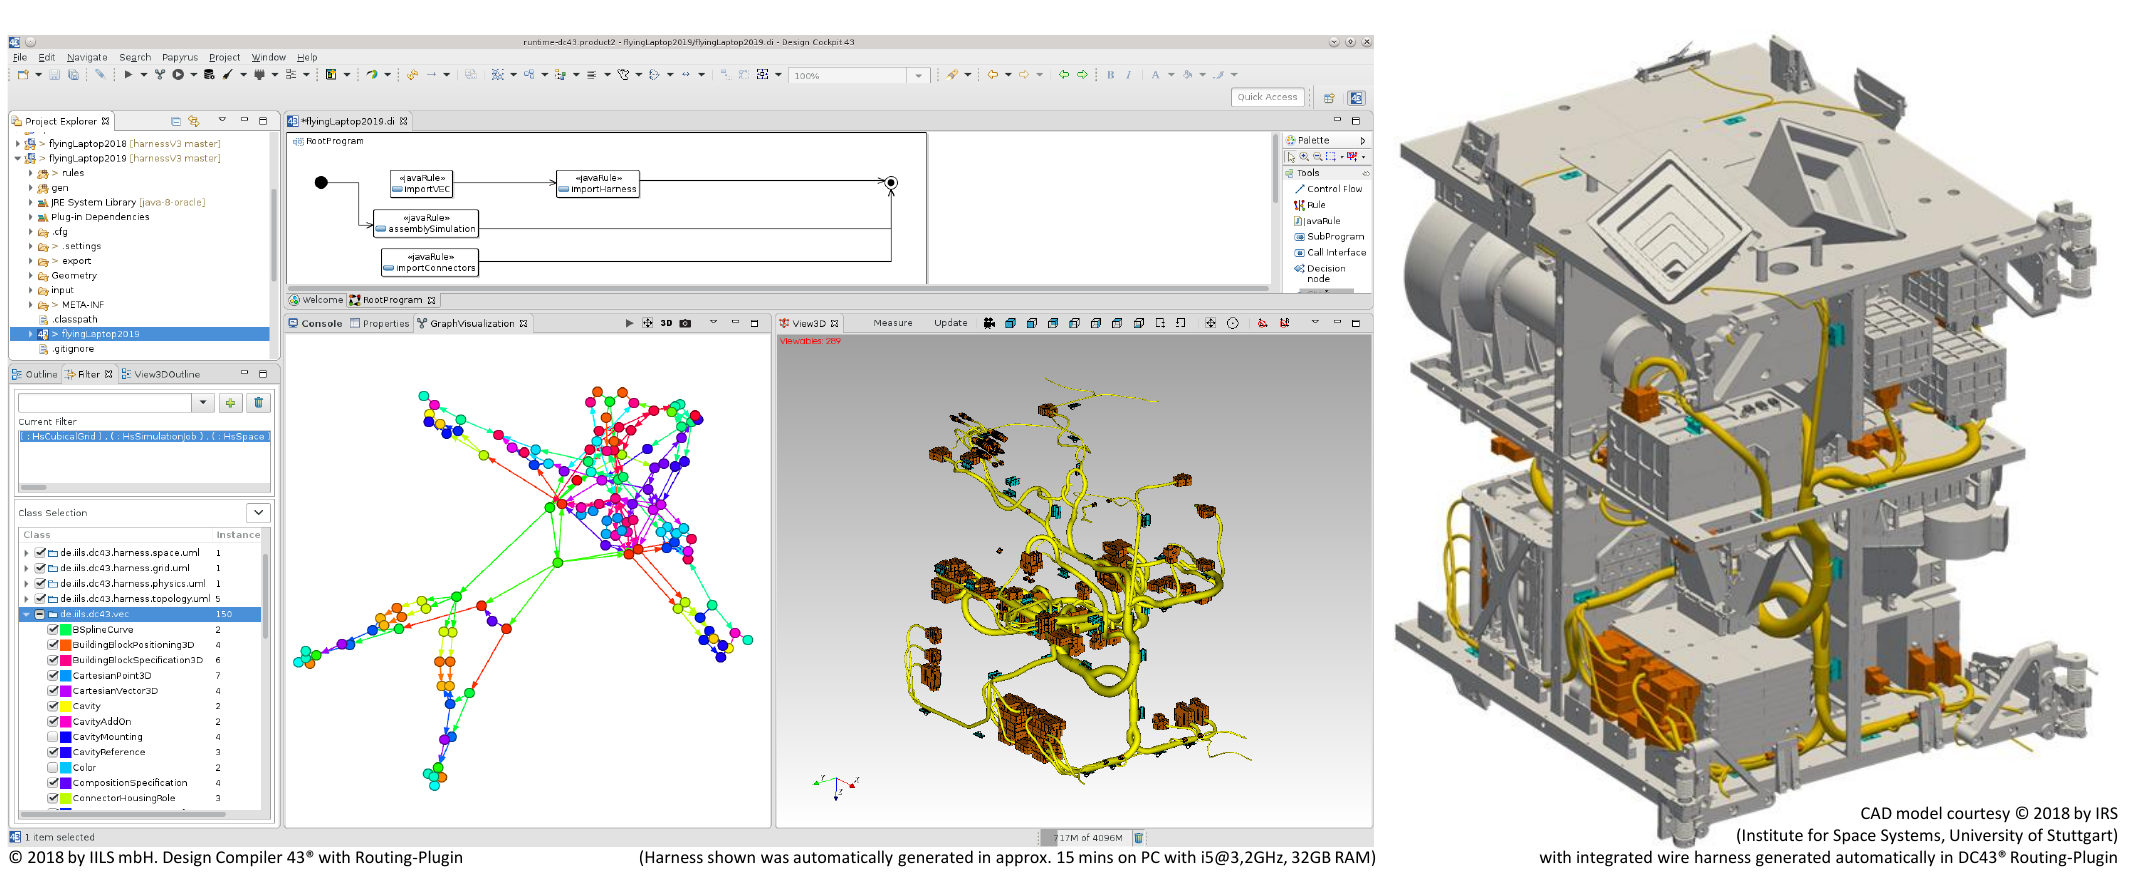The width and height of the screenshot is (2132, 886).
Task: Open the Navigate menu
Action: pos(87,58)
